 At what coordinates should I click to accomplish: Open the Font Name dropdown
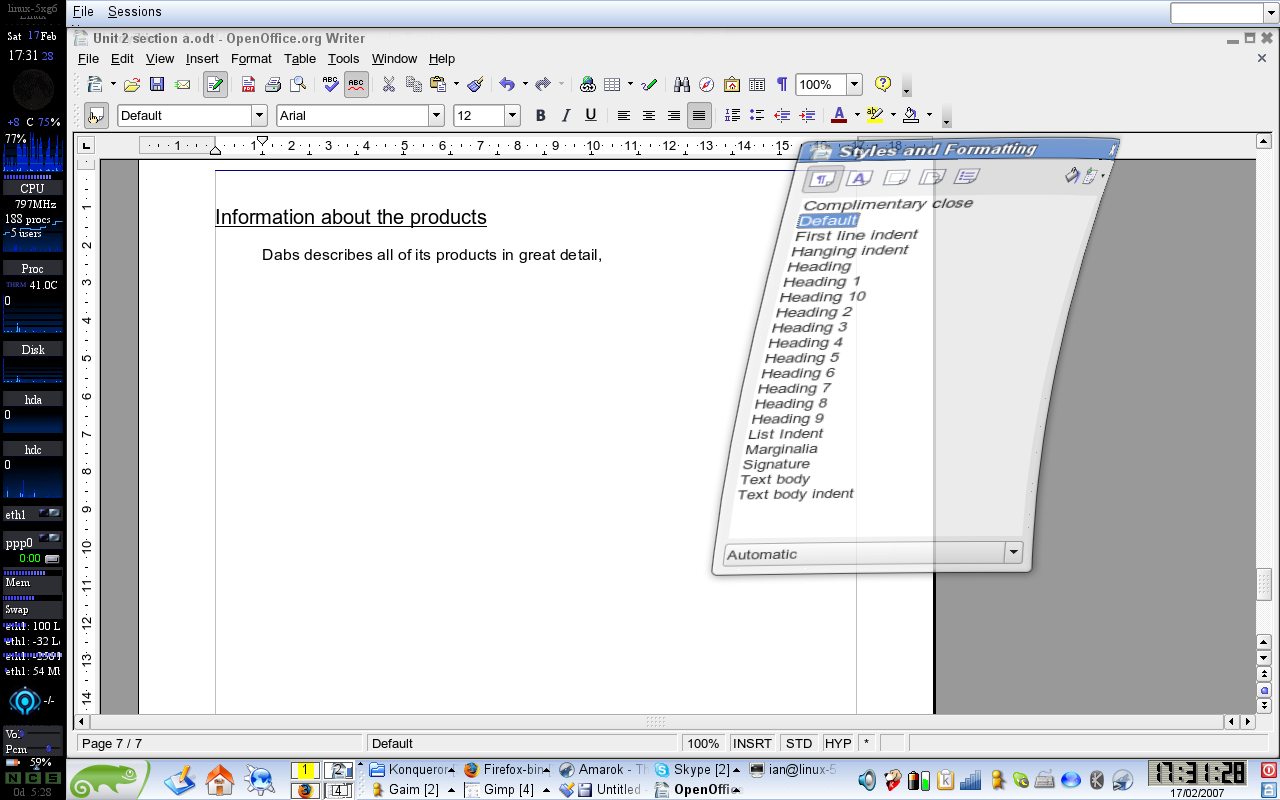435,116
